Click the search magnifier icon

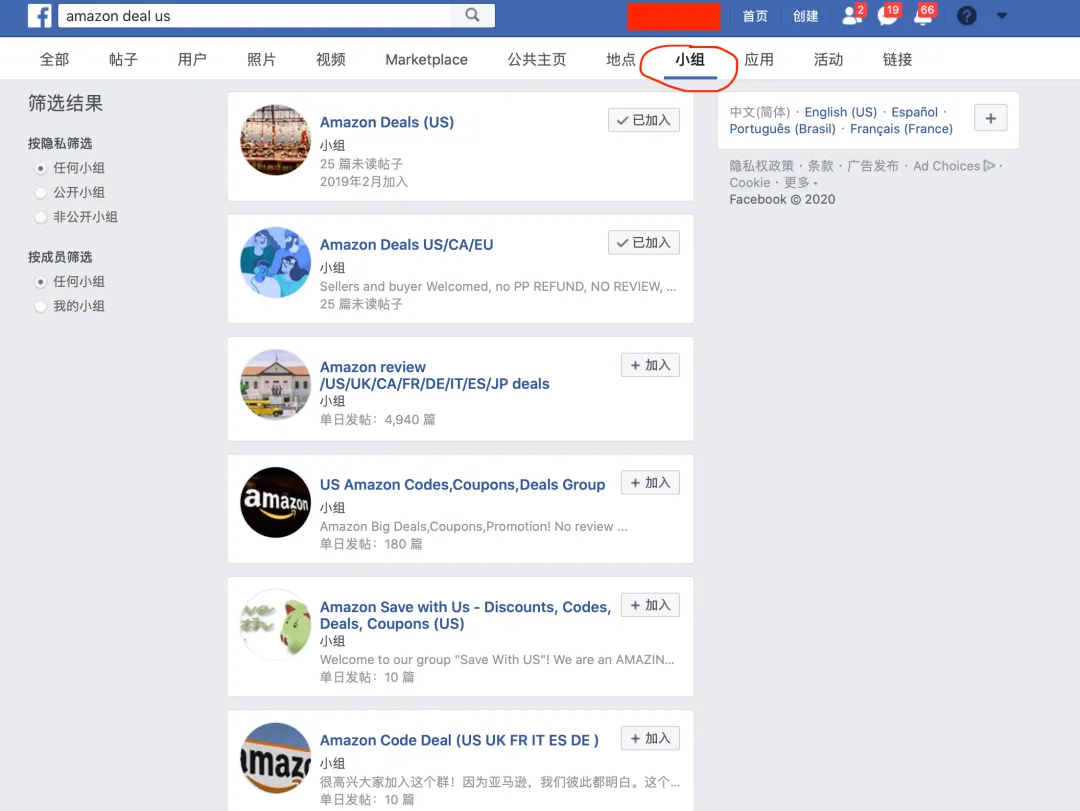[472, 15]
